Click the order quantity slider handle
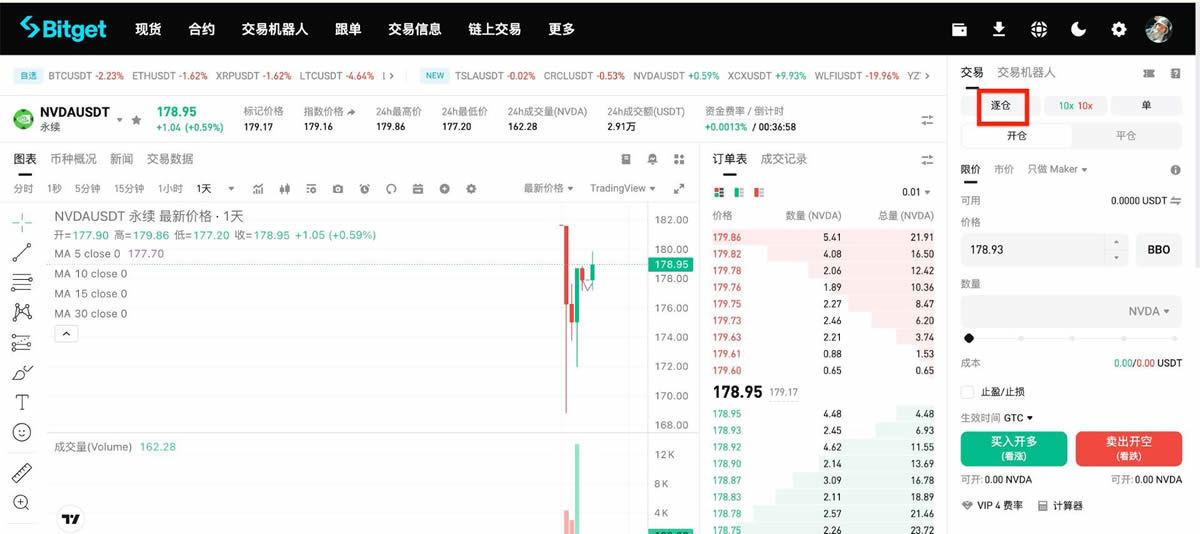 pyautogui.click(x=969, y=339)
